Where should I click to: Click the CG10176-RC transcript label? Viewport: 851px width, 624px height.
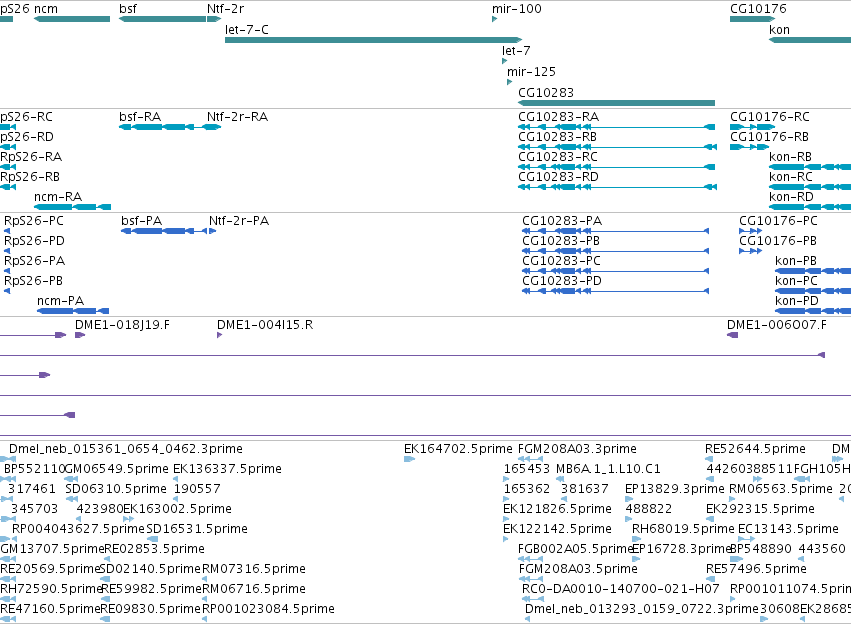(770, 117)
